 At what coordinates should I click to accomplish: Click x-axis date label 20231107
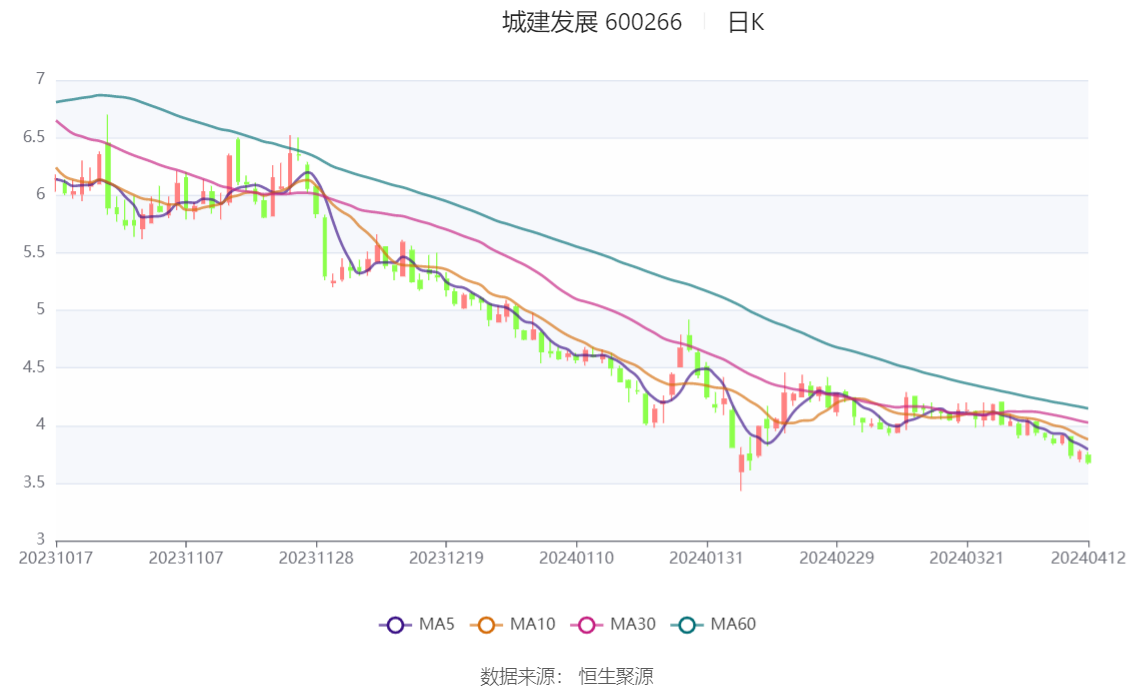[x=186, y=558]
